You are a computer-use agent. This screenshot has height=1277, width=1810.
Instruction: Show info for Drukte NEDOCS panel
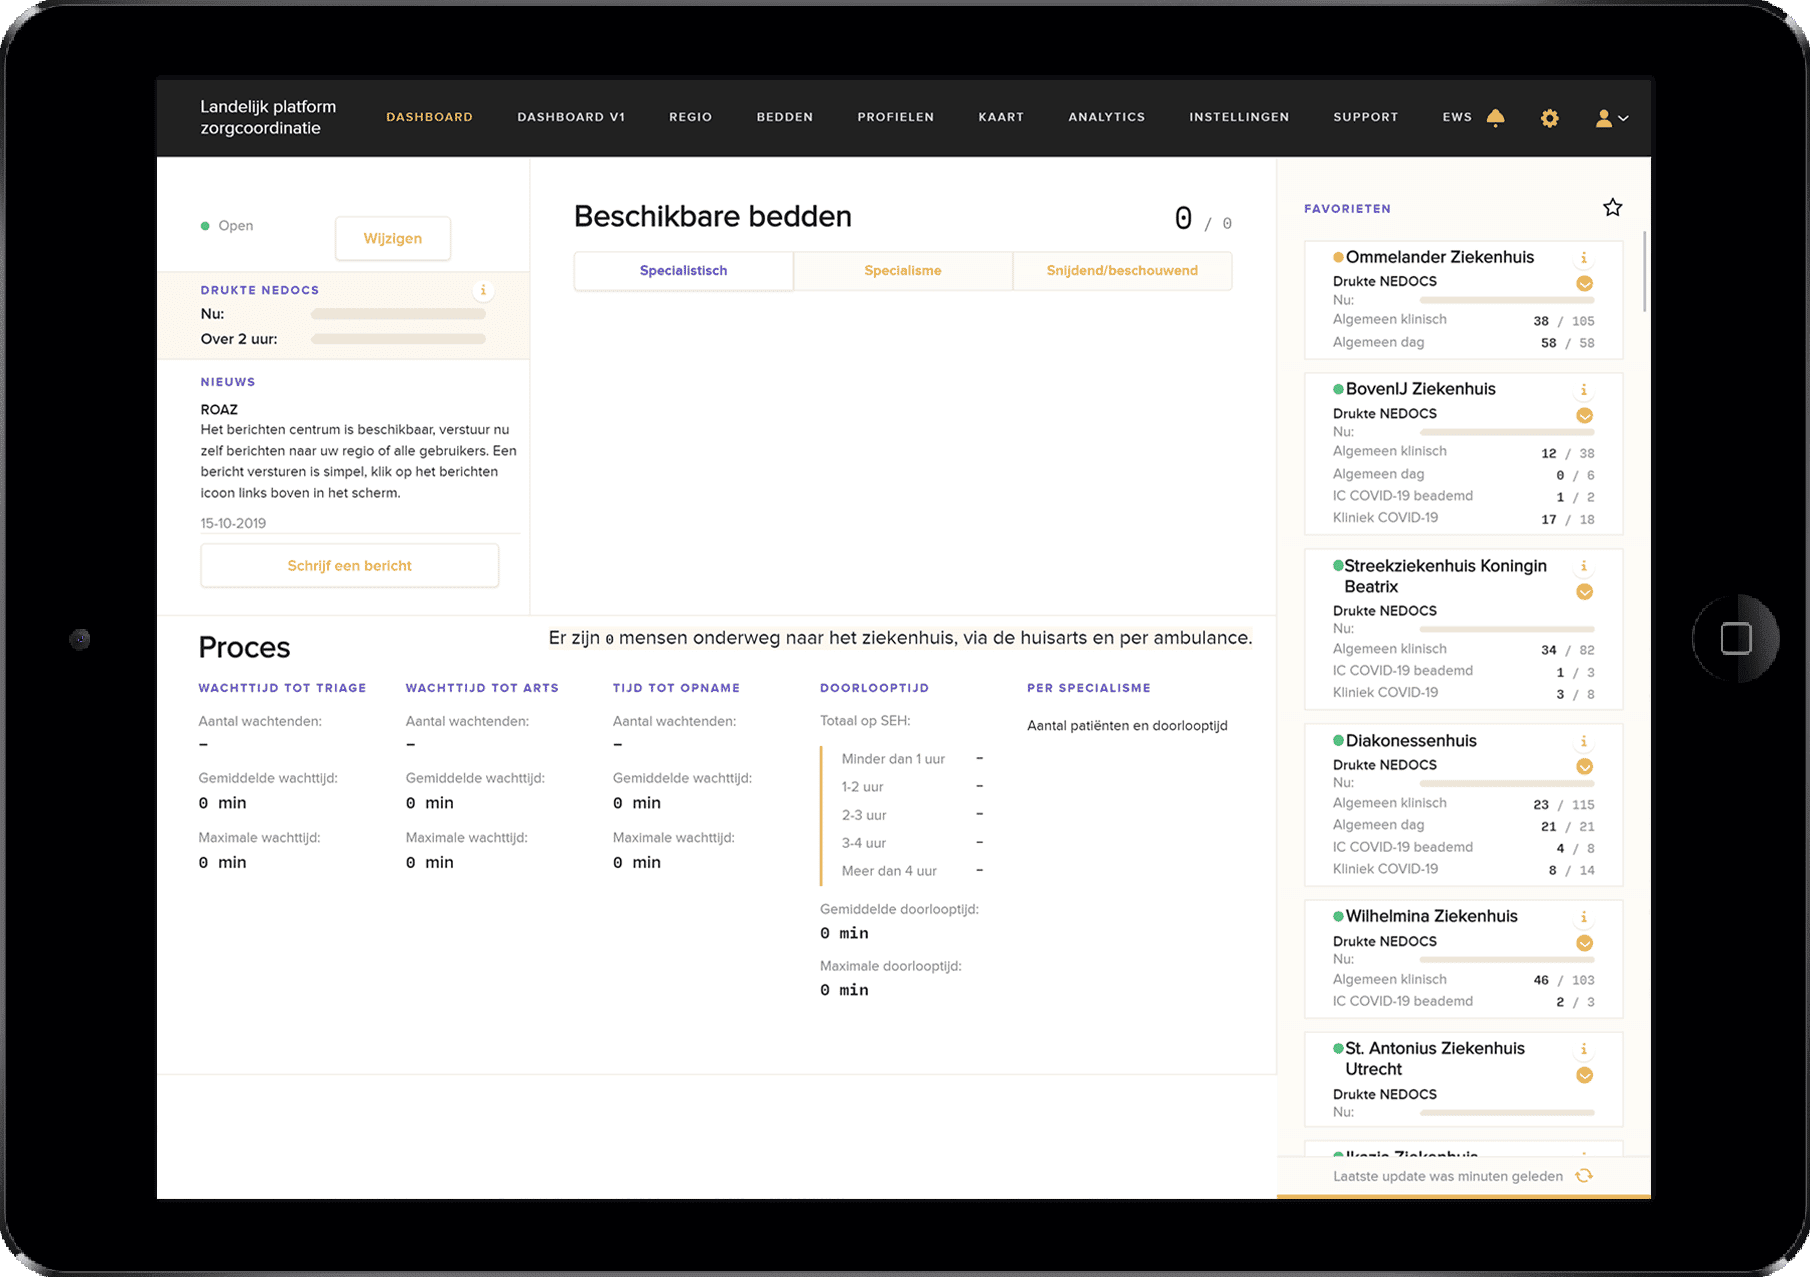click(483, 290)
